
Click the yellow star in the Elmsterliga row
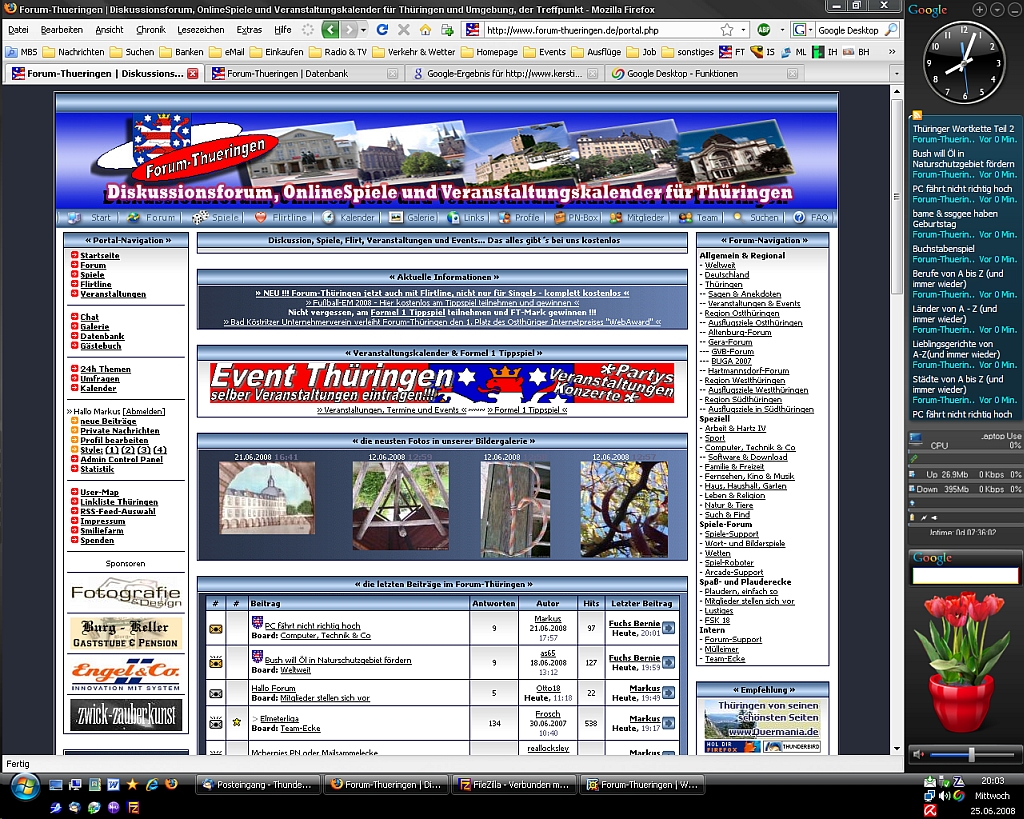[236, 722]
